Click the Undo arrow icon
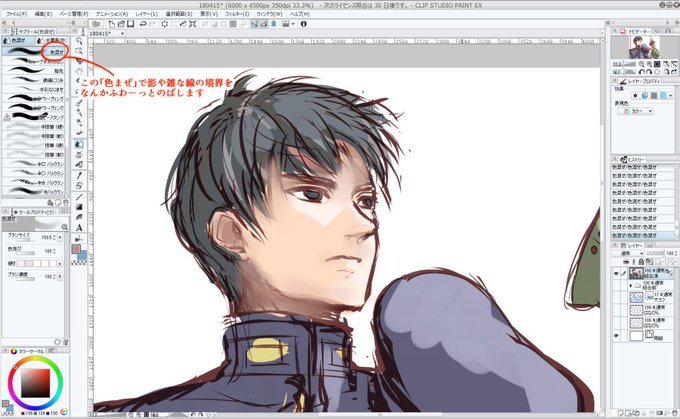680x419 pixels. coord(142,24)
